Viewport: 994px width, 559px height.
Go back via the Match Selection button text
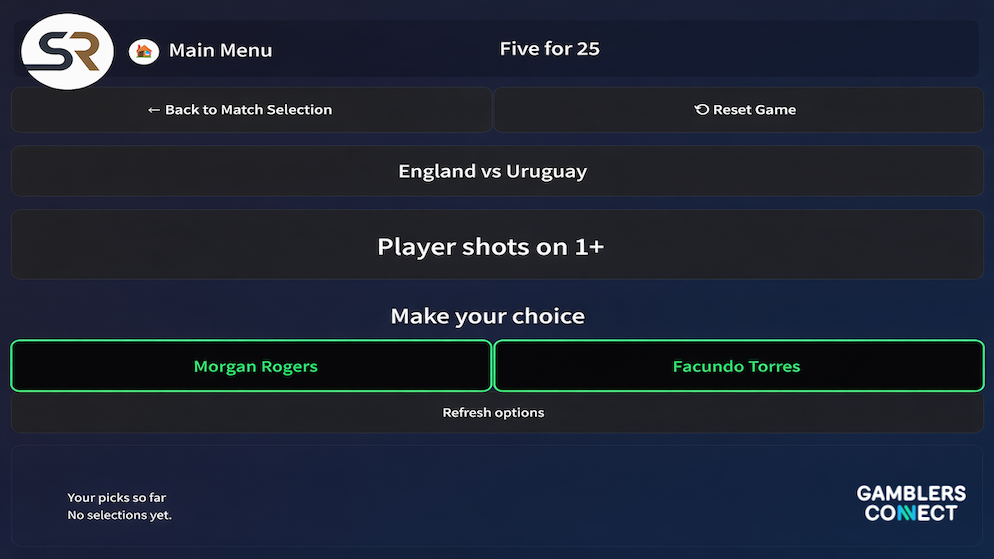[248, 110]
